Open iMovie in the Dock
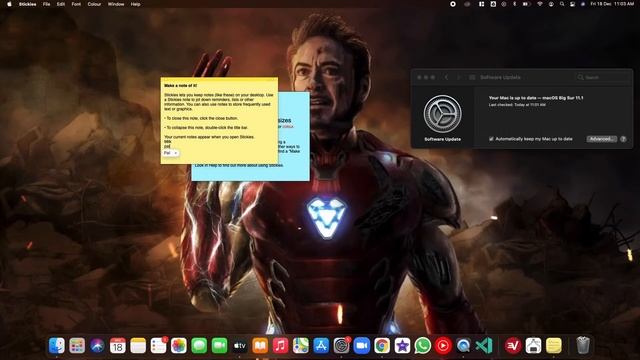The image size is (640, 360). point(402,346)
